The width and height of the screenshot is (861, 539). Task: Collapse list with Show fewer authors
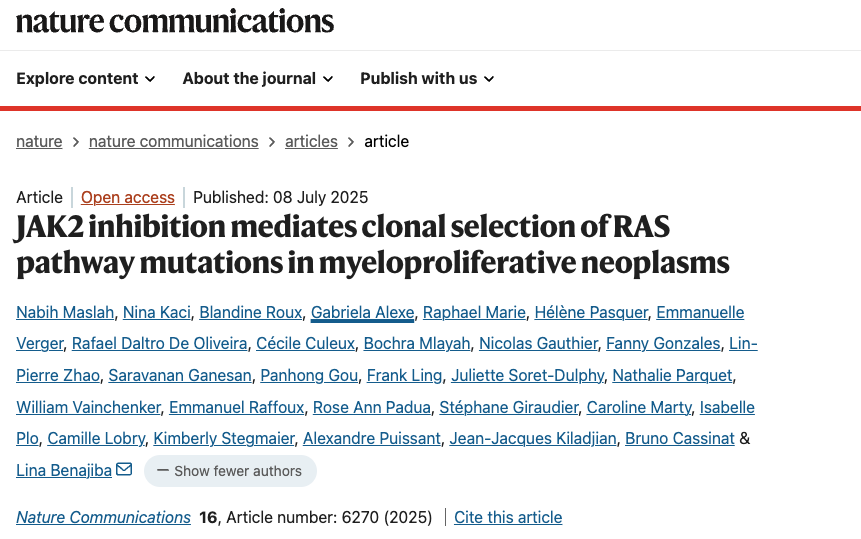pos(230,471)
